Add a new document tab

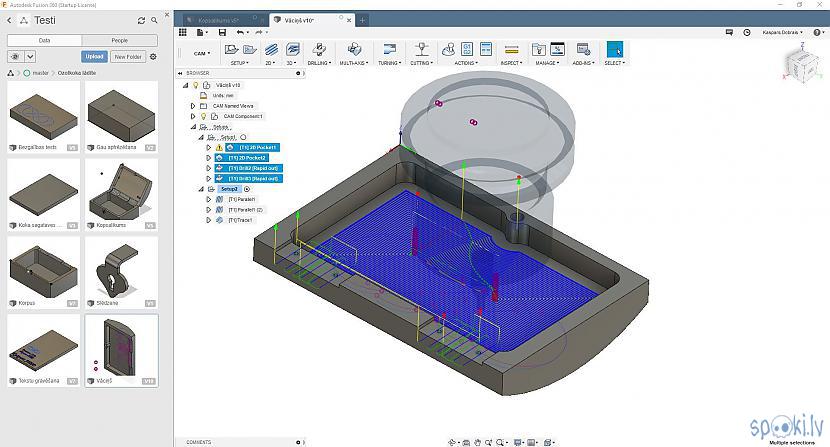363,20
